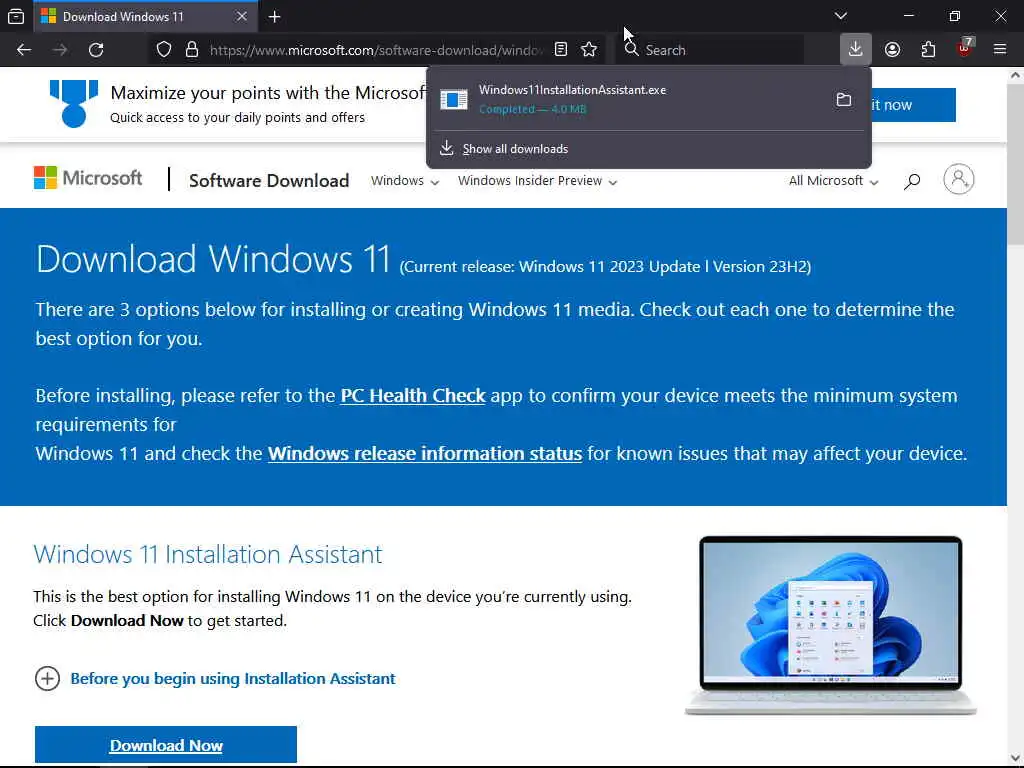This screenshot has height=768, width=1024.
Task: Click Show all downloads
Action: click(515, 149)
